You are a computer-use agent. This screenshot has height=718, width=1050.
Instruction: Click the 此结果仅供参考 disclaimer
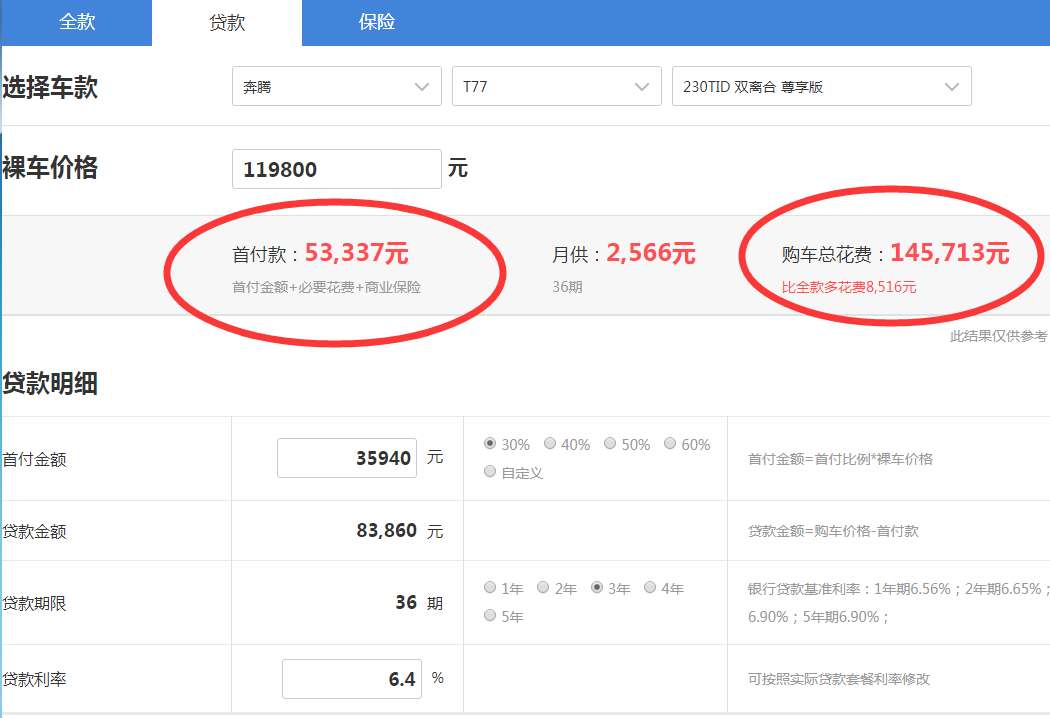tap(998, 336)
